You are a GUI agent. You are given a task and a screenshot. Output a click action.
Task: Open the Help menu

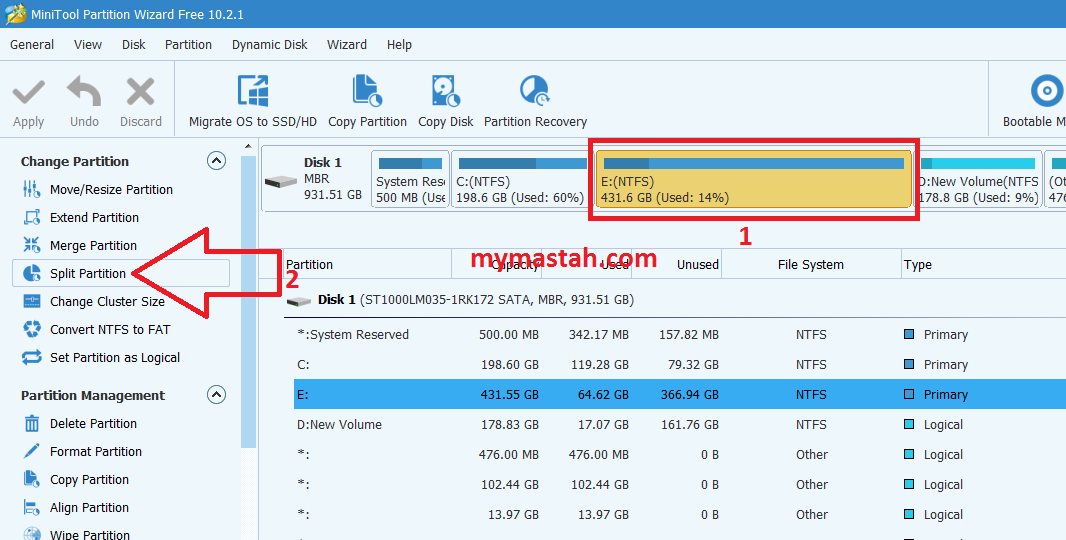tap(399, 45)
